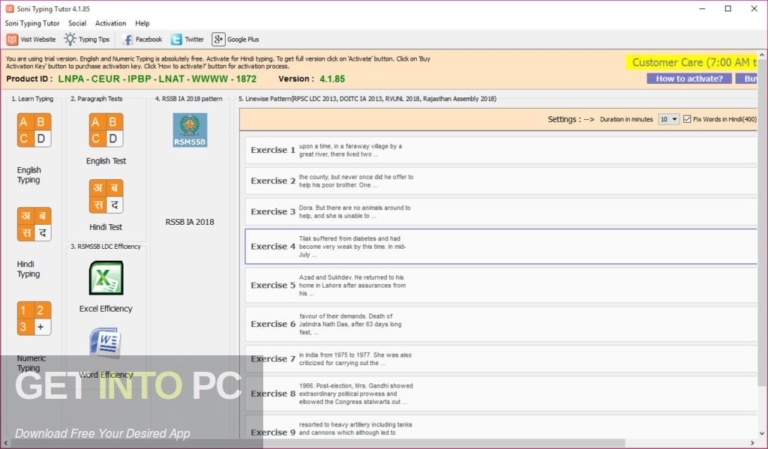
Task: Select Exercise 5 about Azad and Sukhdev
Action: click(x=501, y=285)
